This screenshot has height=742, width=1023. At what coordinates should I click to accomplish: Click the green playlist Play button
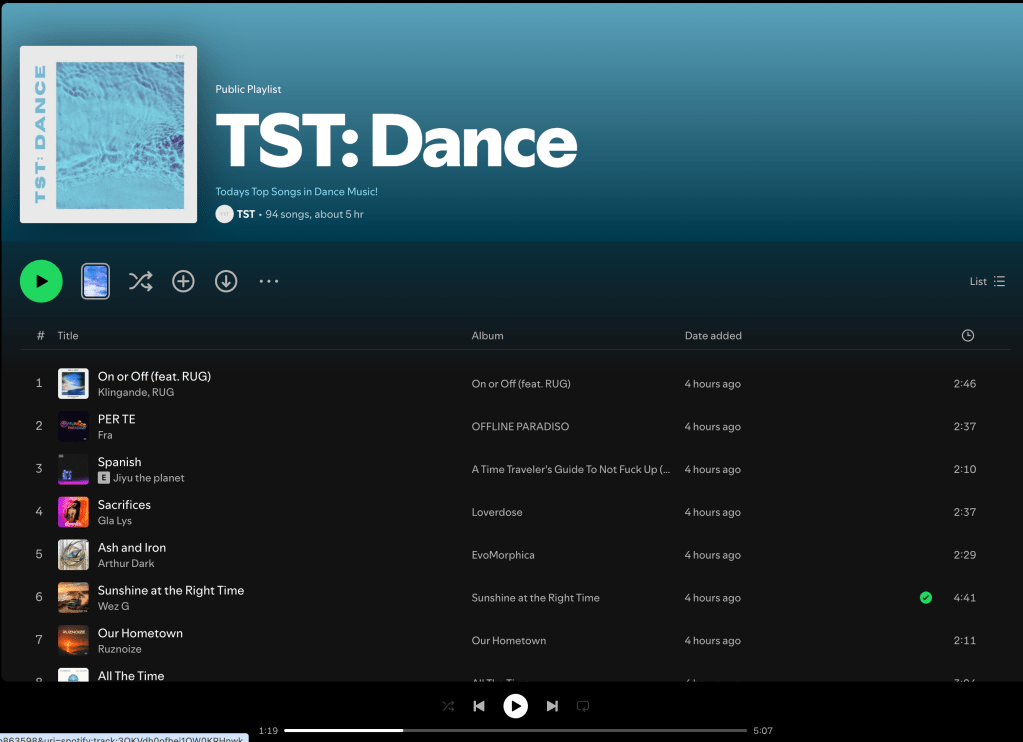41,281
